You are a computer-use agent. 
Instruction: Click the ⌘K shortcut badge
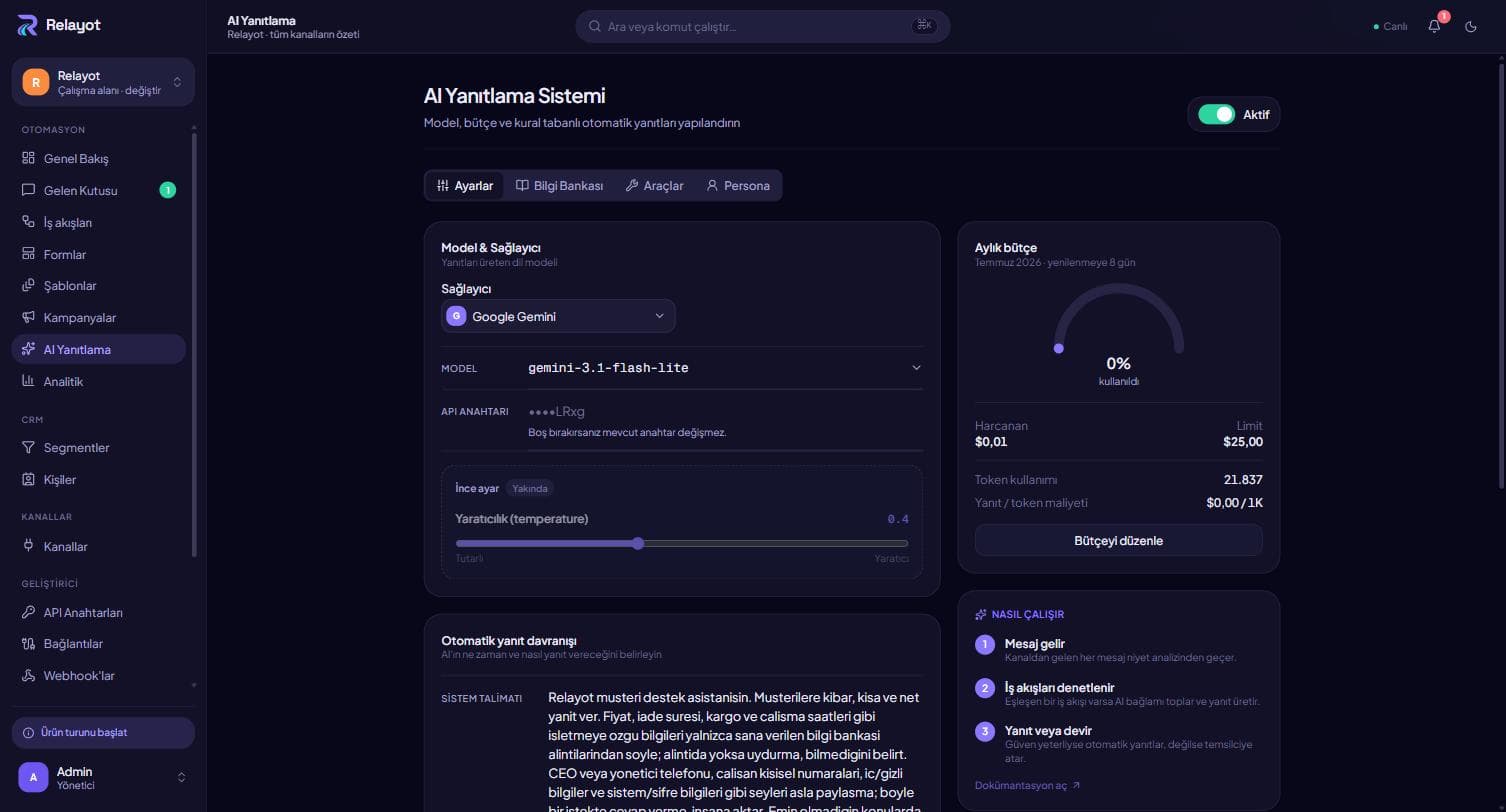pos(924,26)
